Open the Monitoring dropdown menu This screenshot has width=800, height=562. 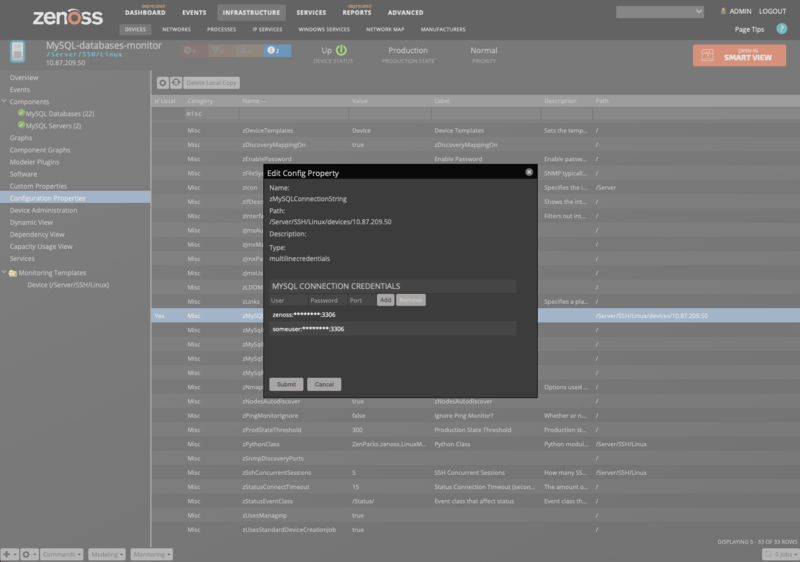click(152, 554)
